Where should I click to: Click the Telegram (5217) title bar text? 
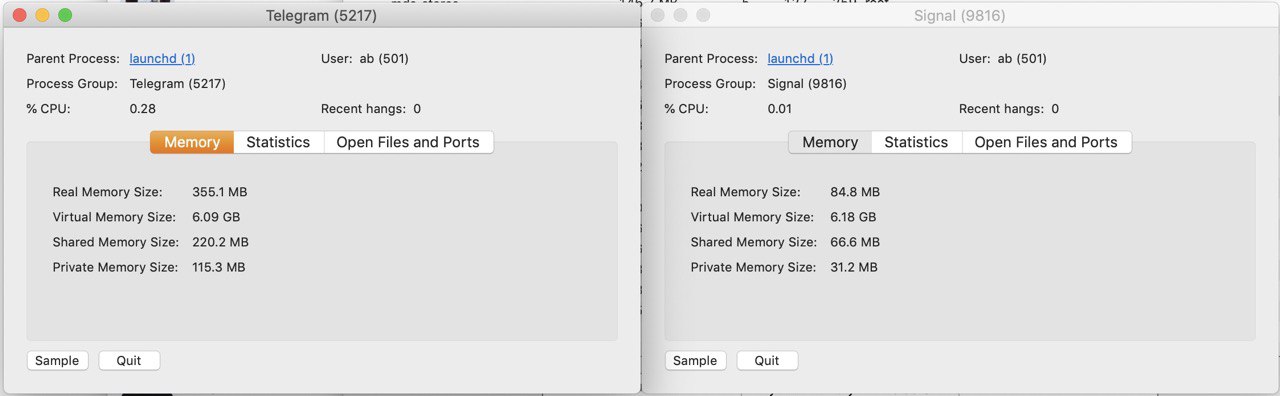pyautogui.click(x=321, y=16)
